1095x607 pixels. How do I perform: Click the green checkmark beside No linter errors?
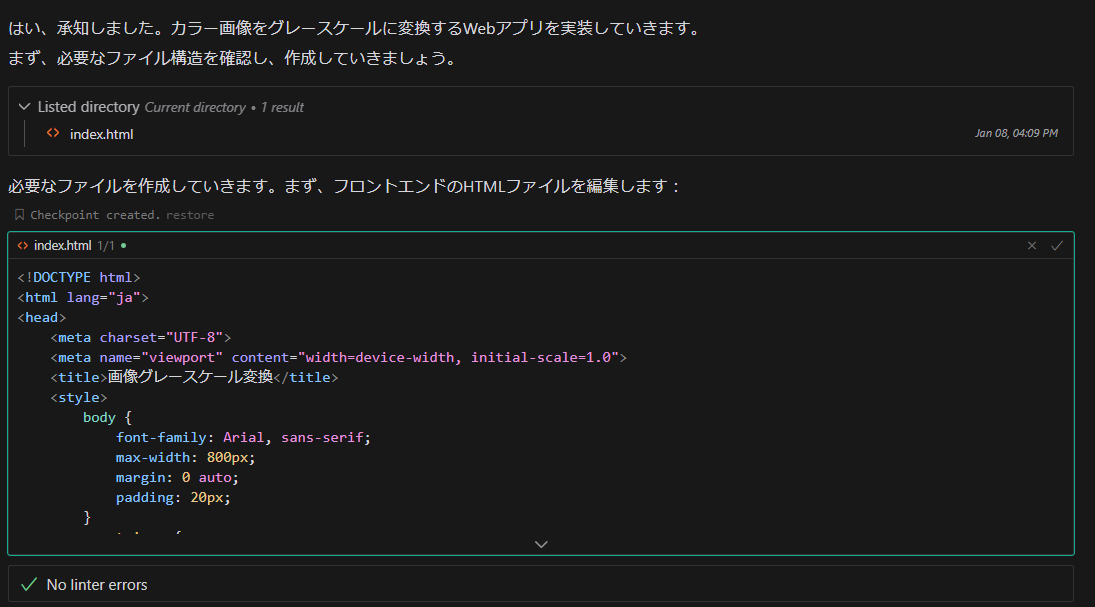[27, 584]
